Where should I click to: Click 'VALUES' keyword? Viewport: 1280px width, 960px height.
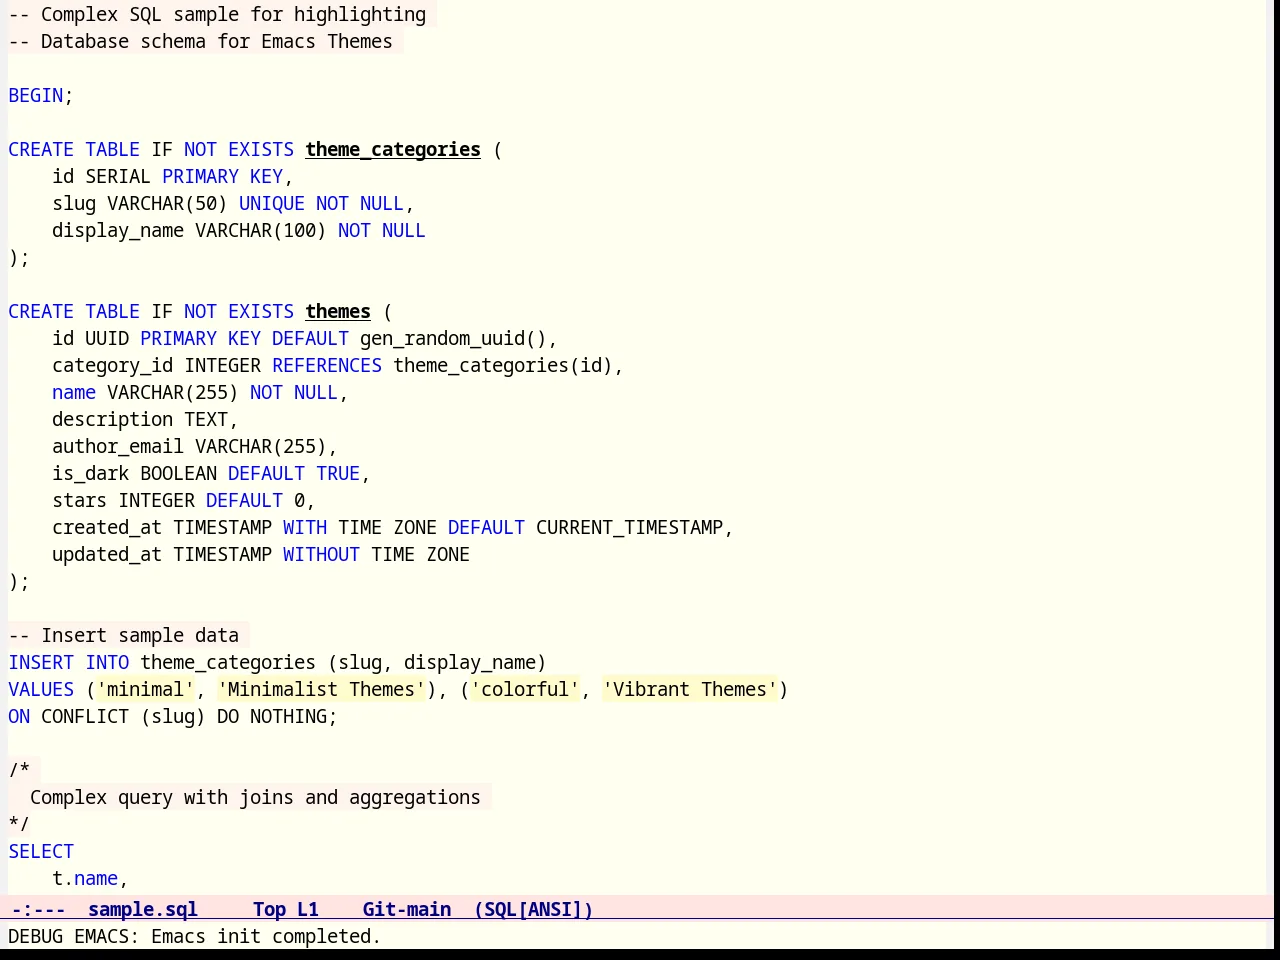click(41, 689)
